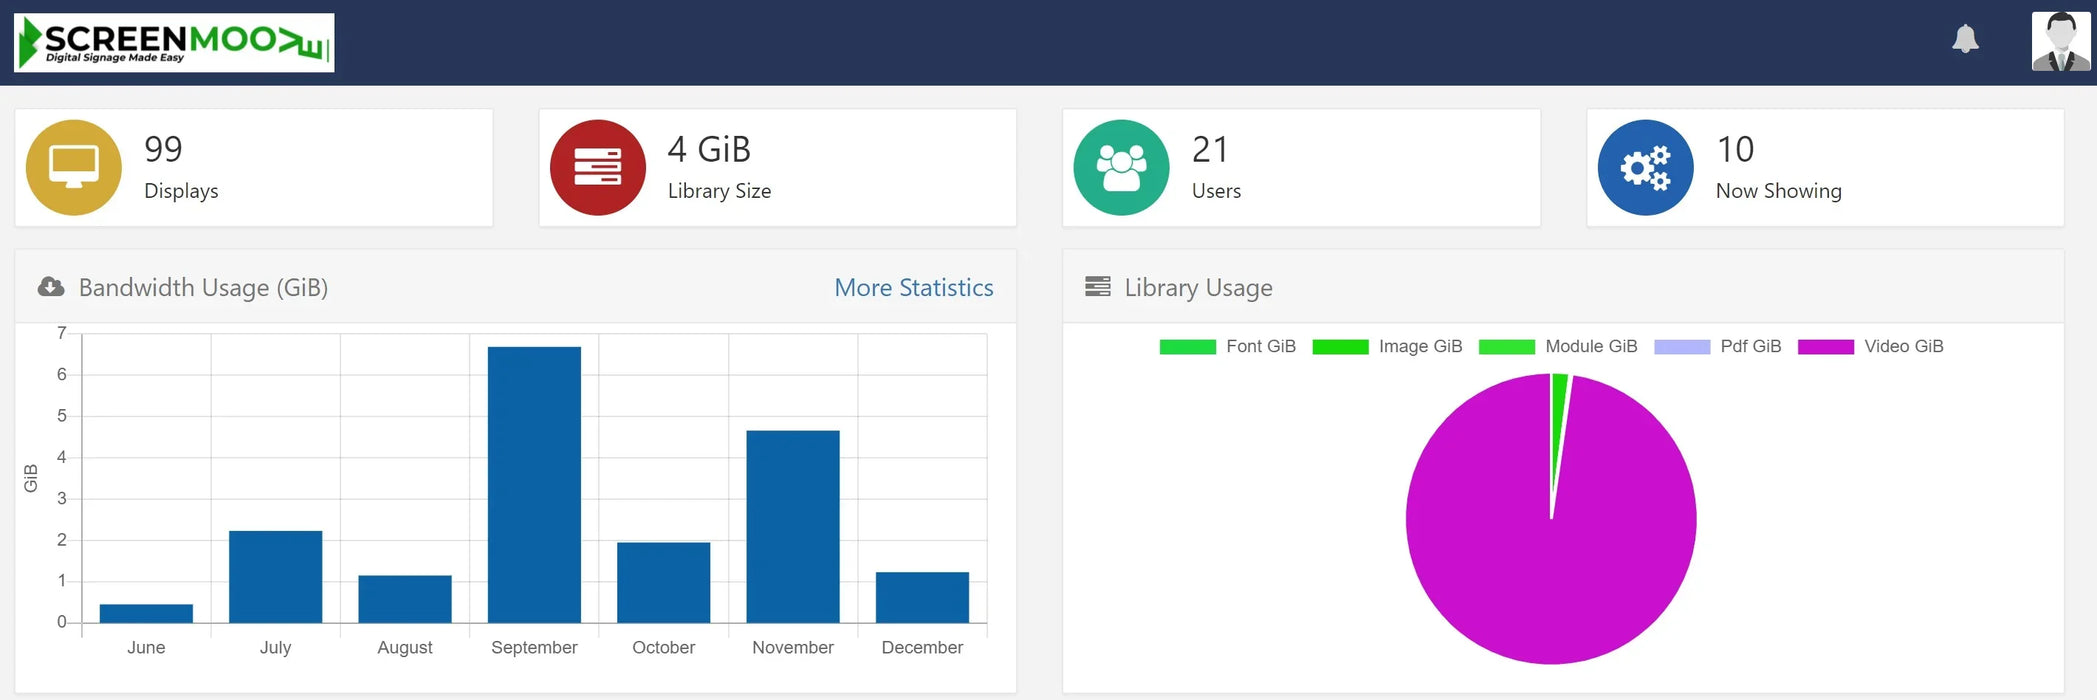Click the Library Usage list icon

[1097, 287]
